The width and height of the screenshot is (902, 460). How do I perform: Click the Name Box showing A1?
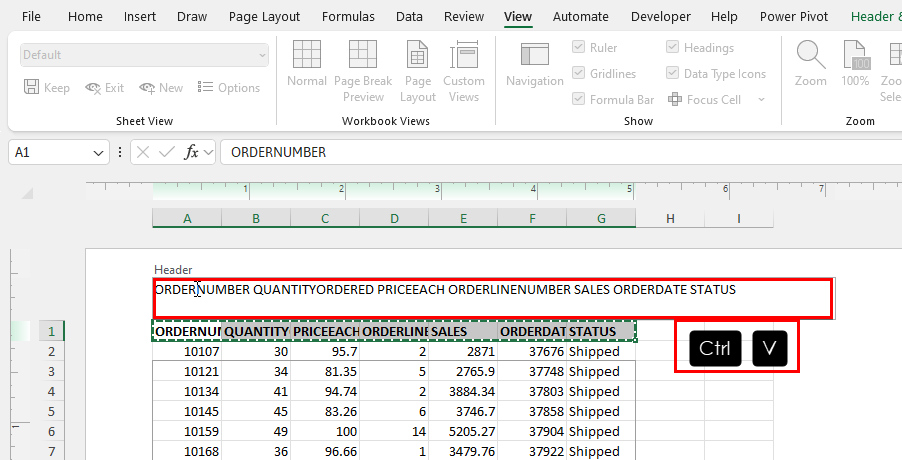point(51,152)
